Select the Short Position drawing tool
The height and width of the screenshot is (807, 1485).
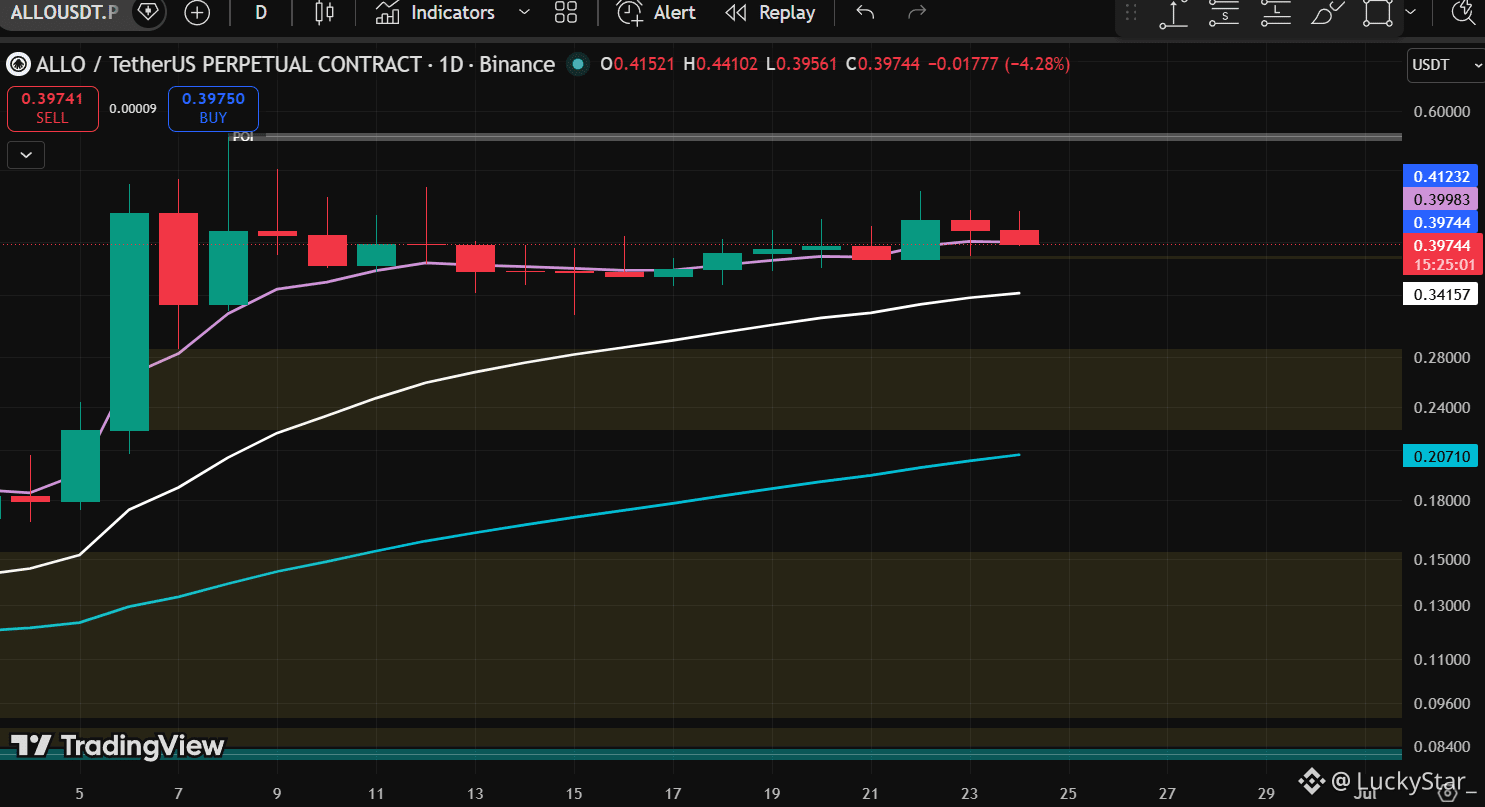pyautogui.click(x=1224, y=13)
